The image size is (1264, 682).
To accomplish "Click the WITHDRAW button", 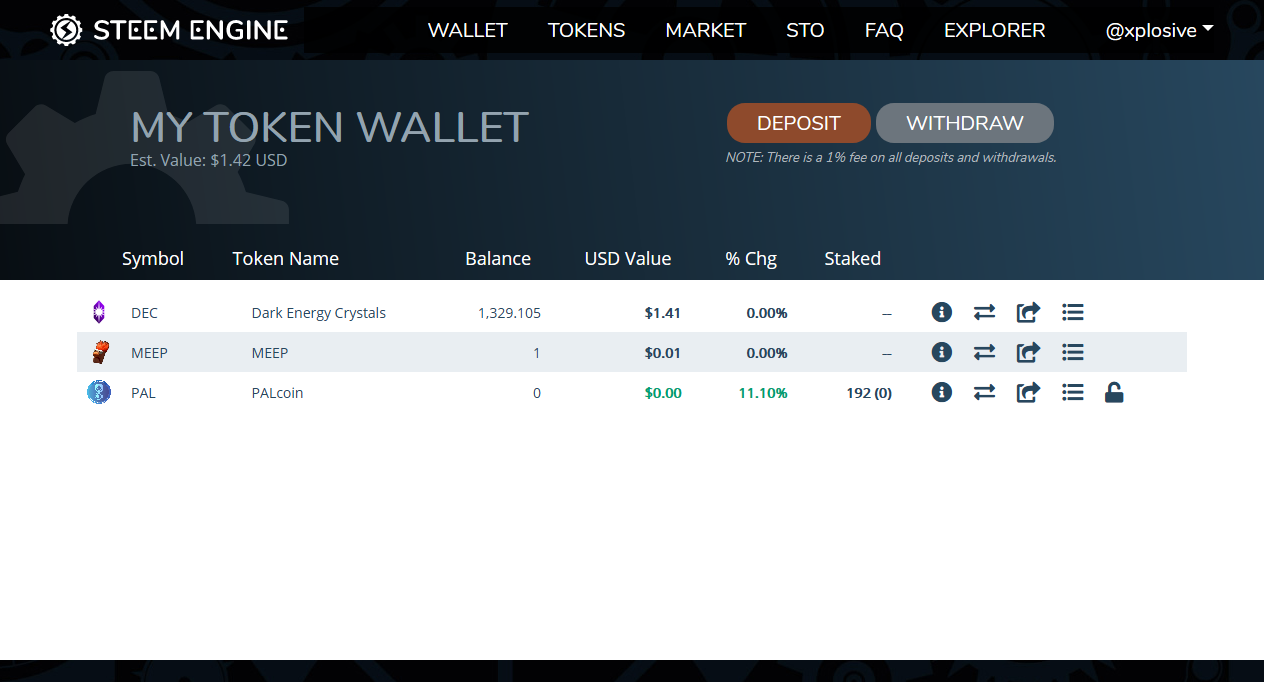I will click(x=965, y=123).
